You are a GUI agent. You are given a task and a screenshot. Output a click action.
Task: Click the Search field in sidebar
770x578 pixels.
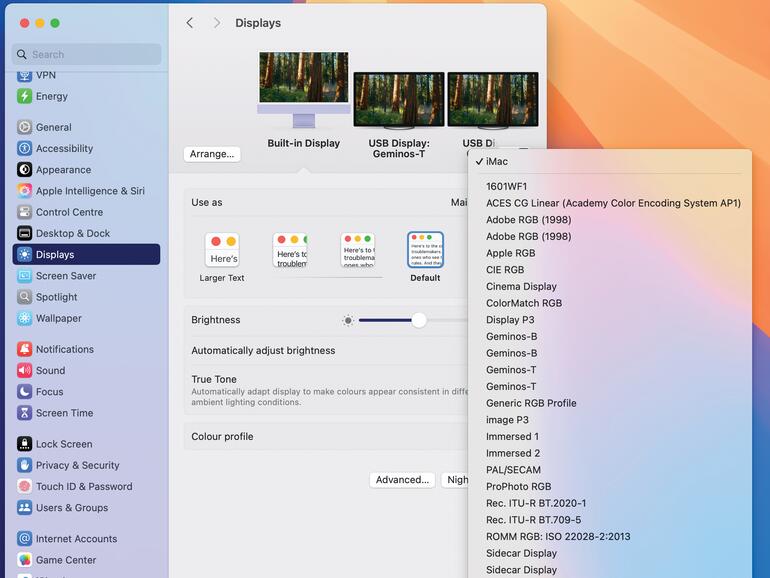86,55
